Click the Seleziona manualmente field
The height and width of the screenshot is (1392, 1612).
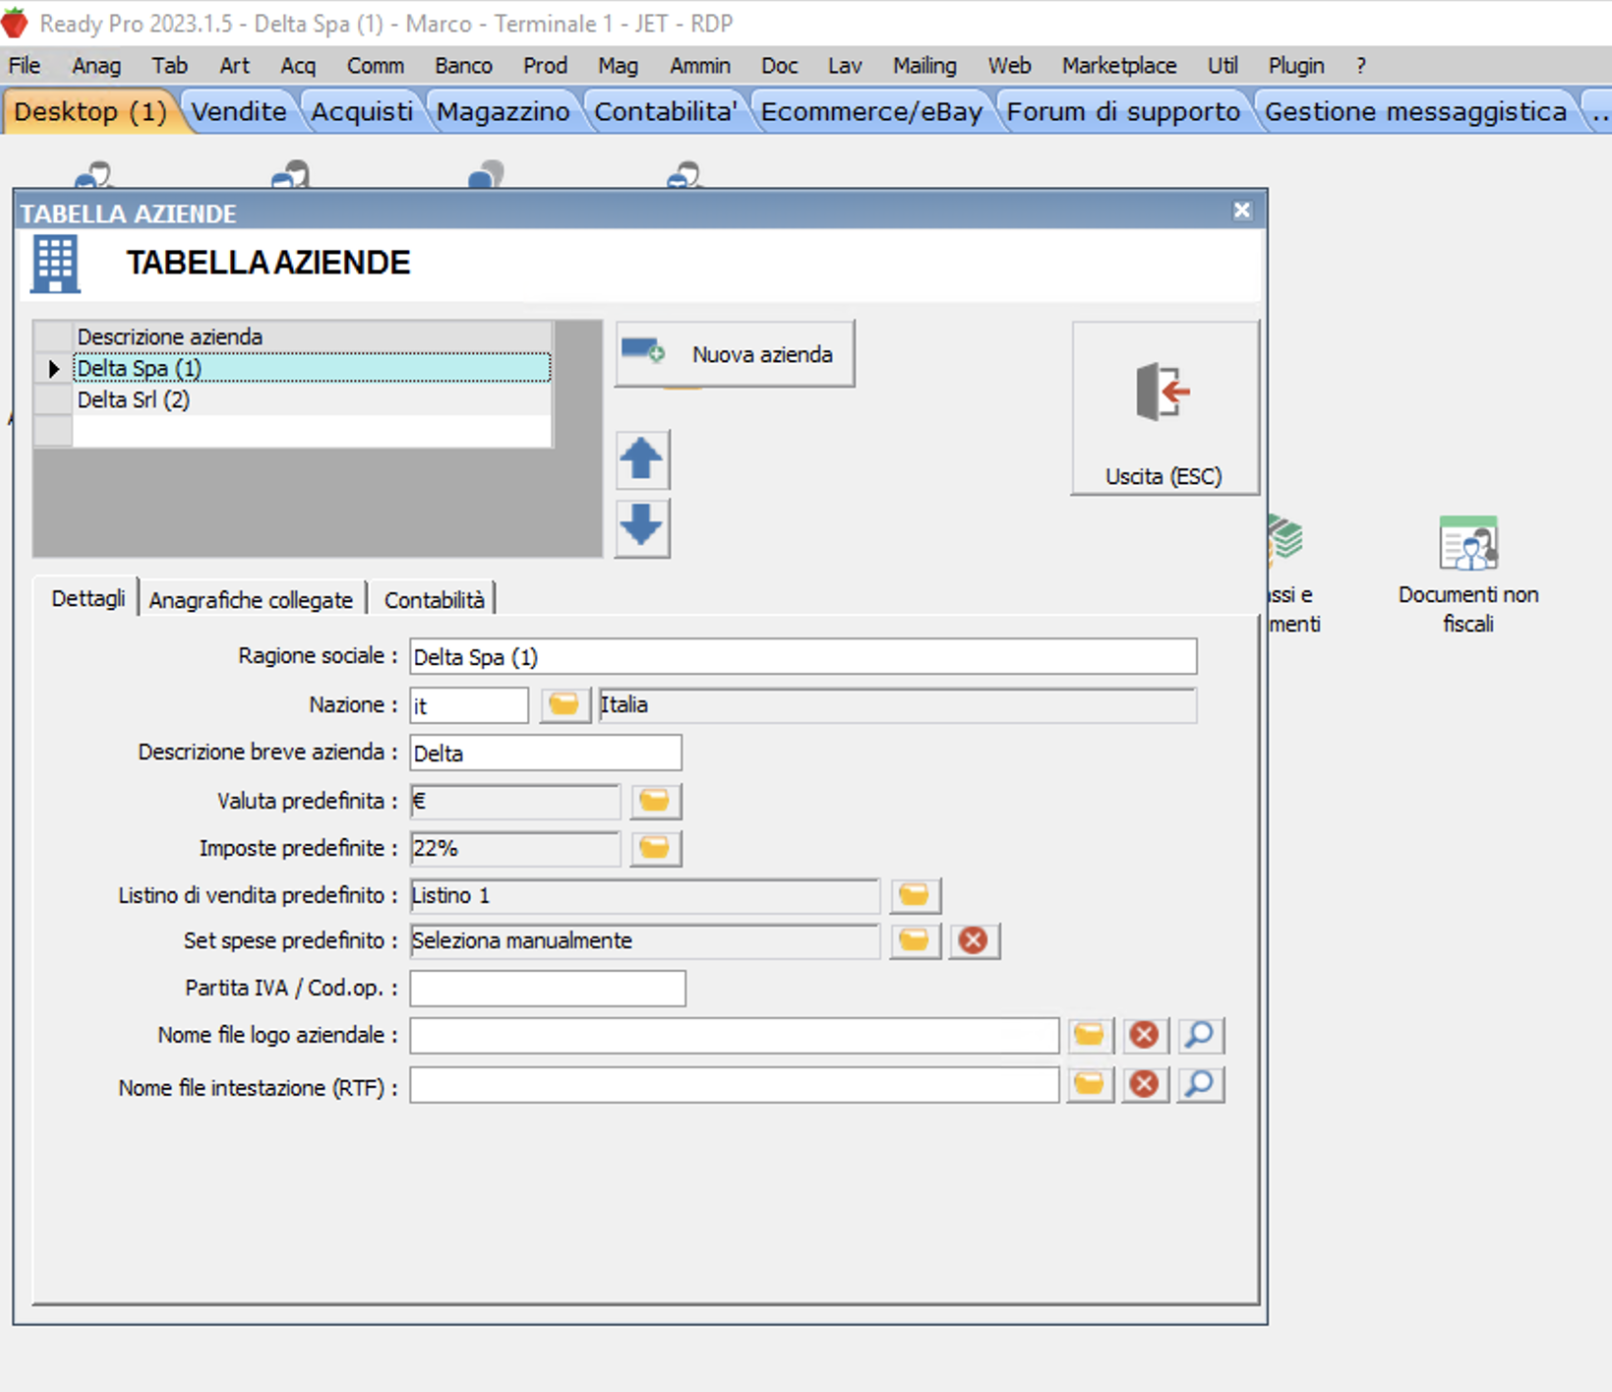point(645,940)
